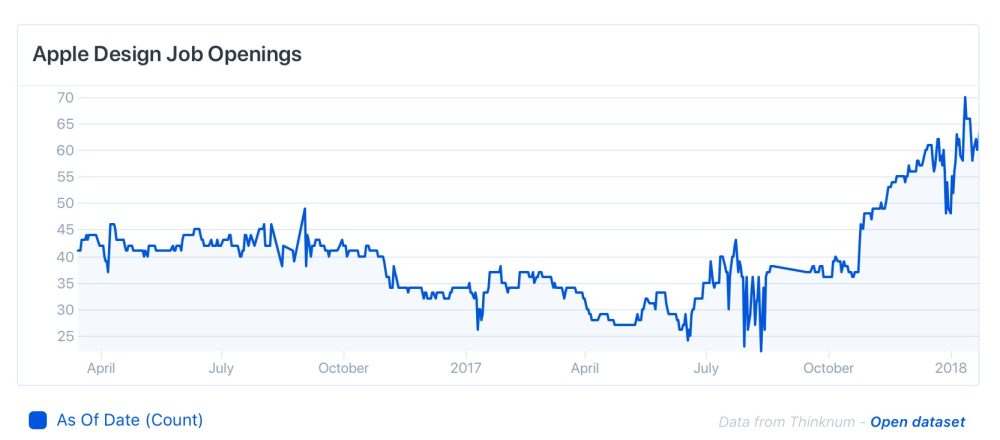The height and width of the screenshot is (440, 1000).
Task: Click the 70 label on the y-axis
Action: pos(67,97)
